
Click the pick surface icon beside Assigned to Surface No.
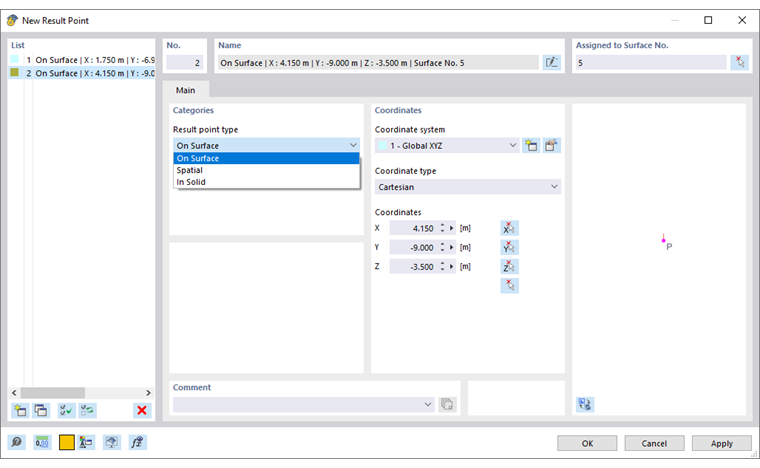(740, 62)
